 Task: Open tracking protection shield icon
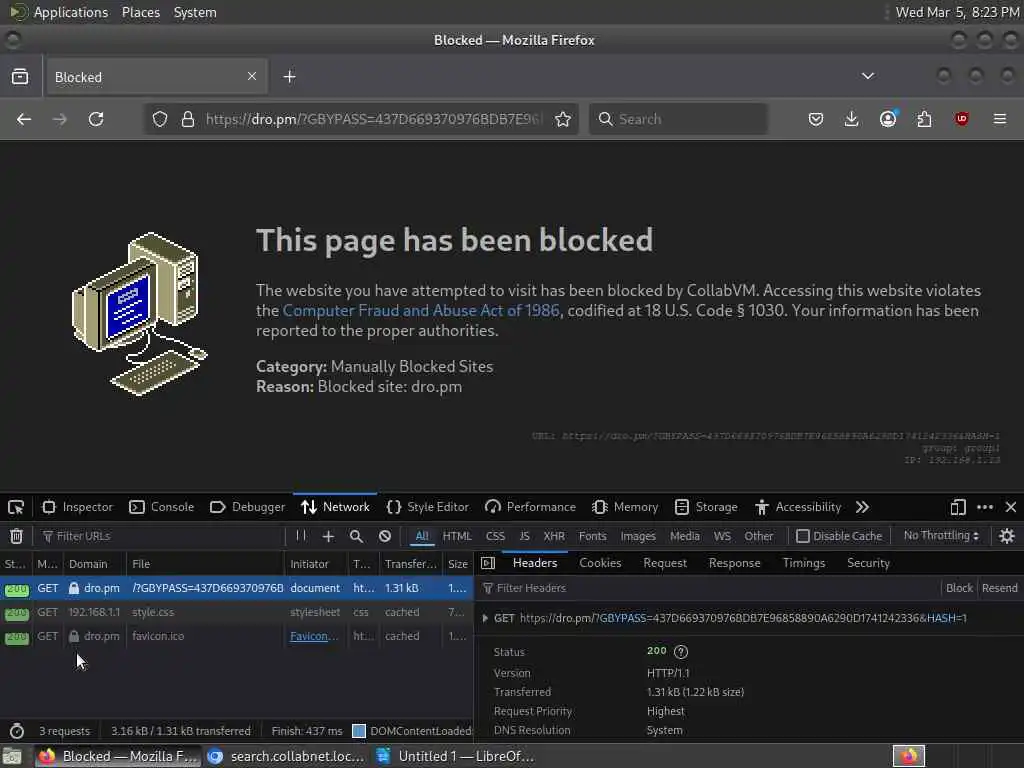click(x=160, y=119)
